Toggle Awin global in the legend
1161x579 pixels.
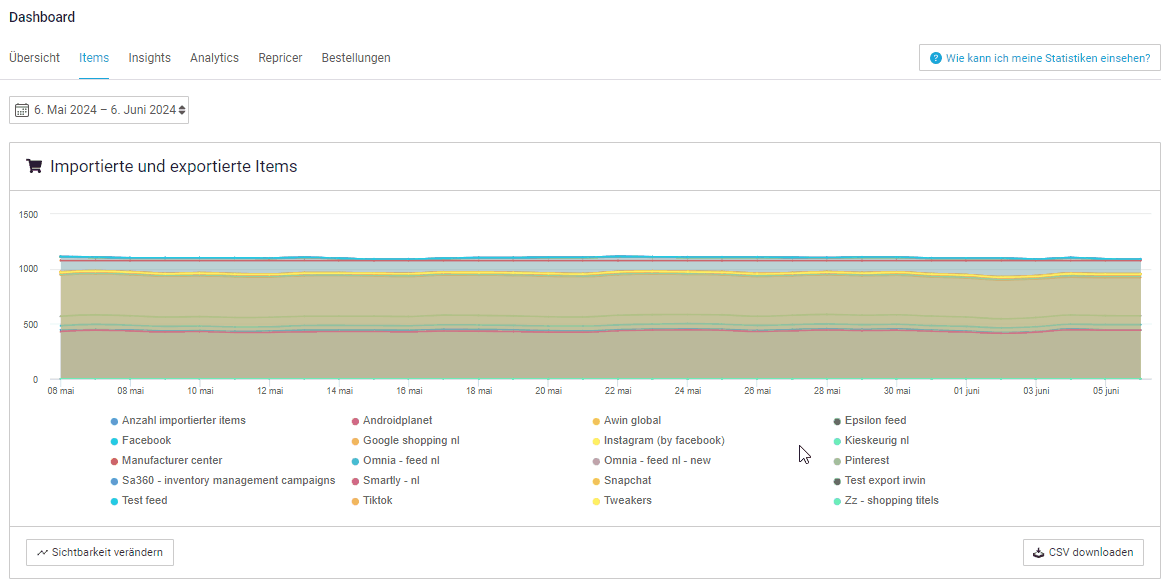click(627, 420)
